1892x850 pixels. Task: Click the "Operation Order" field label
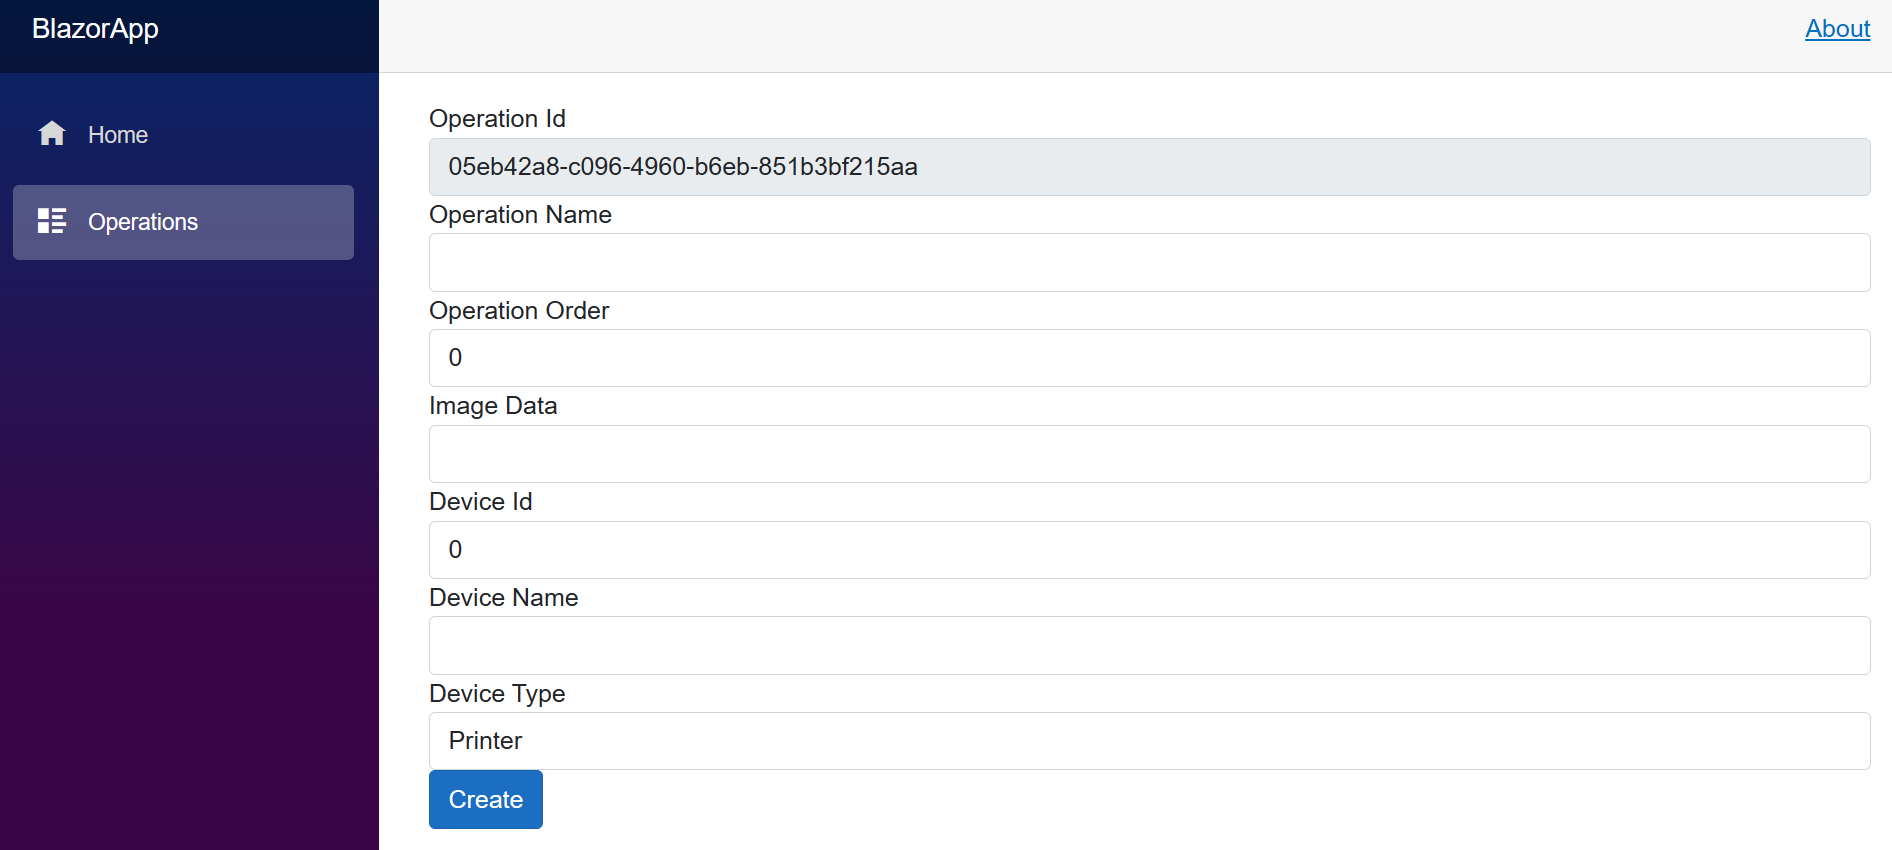[519, 311]
